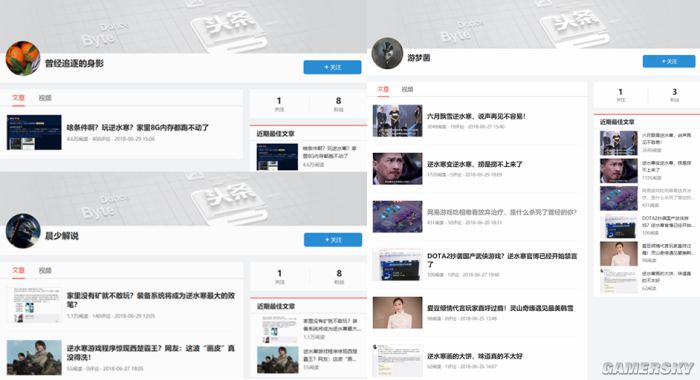700x380 pixels.
Task: Open 晨少解说 sidebar thumbnail of 家里没有矿 article
Action: [x=278, y=330]
